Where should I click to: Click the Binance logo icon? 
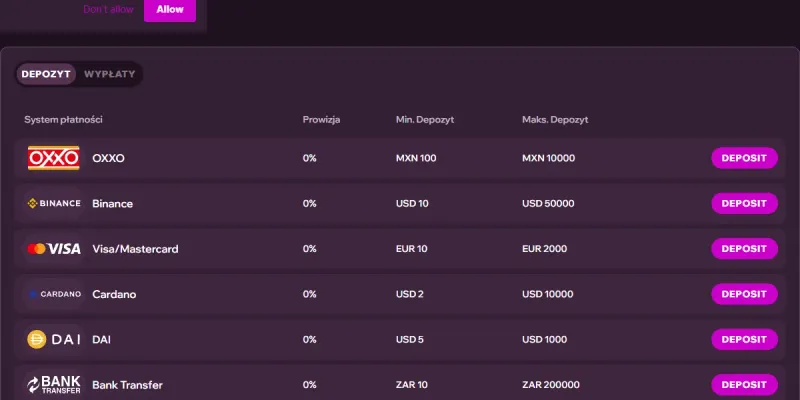coord(54,204)
